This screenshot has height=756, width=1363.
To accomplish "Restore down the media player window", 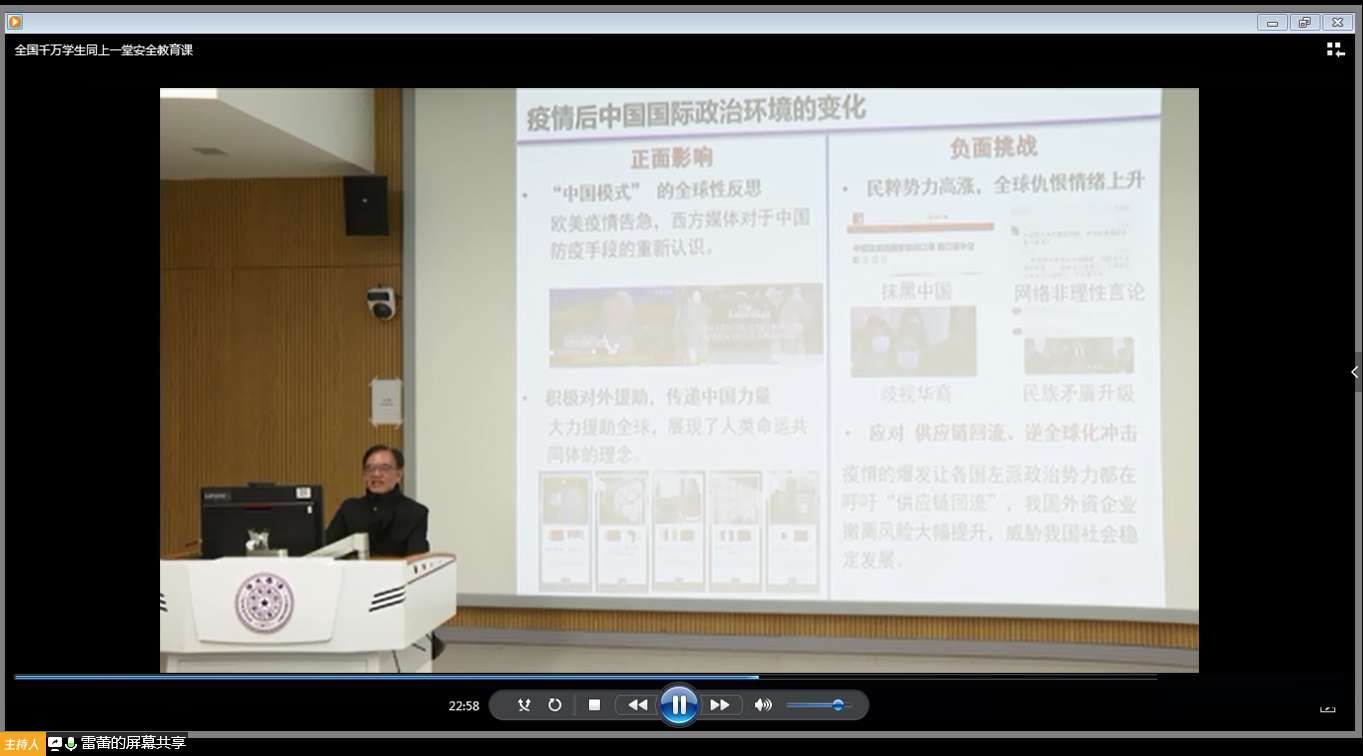I will (1304, 22).
